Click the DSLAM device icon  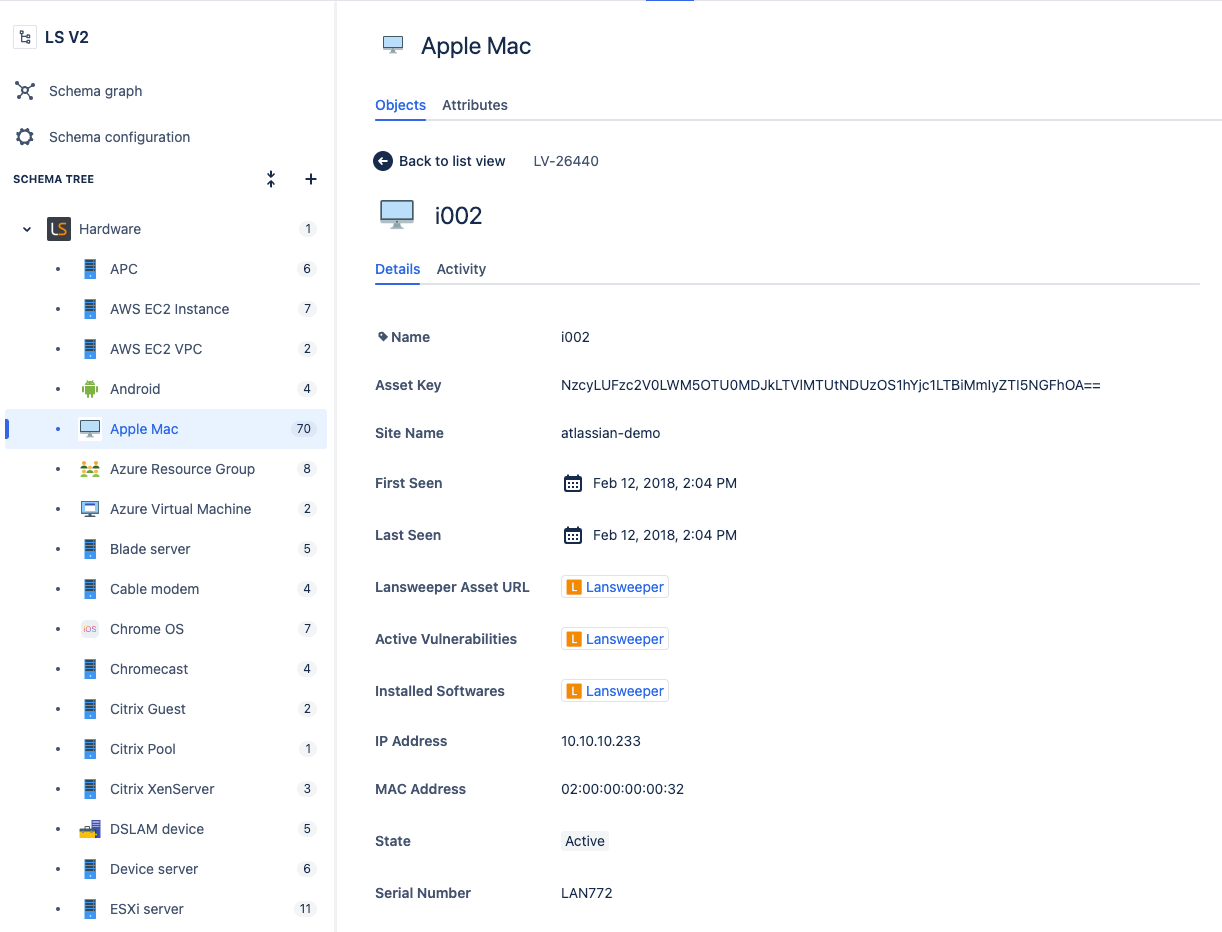(x=90, y=829)
